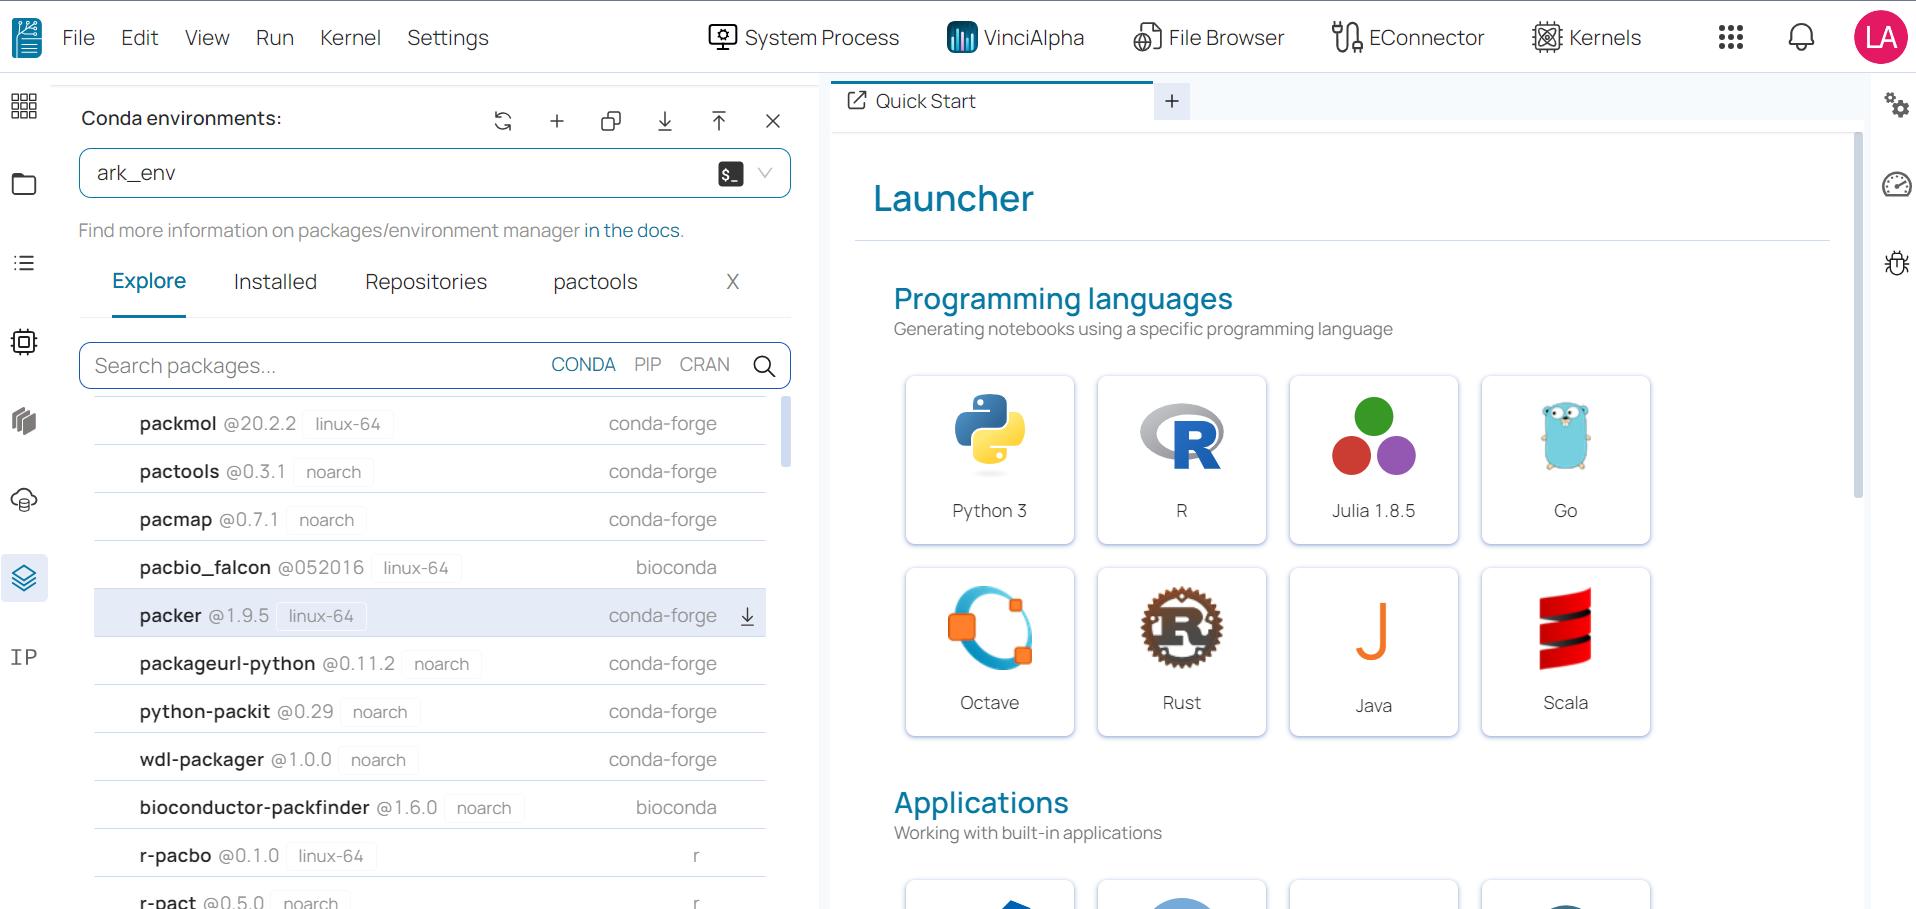Toggle the CONDA package source filter
The image size is (1916, 909).
(583, 364)
